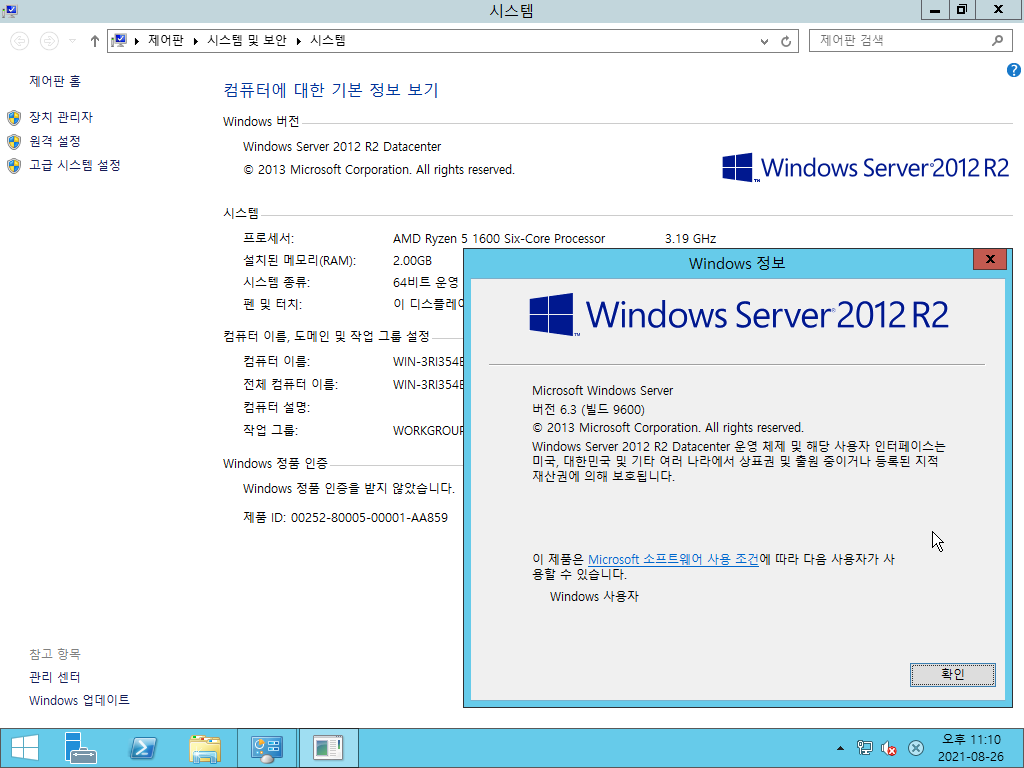Viewport: 1024px width, 768px height.
Task: Open recent locations dropdown arrow
Action: tap(72, 41)
